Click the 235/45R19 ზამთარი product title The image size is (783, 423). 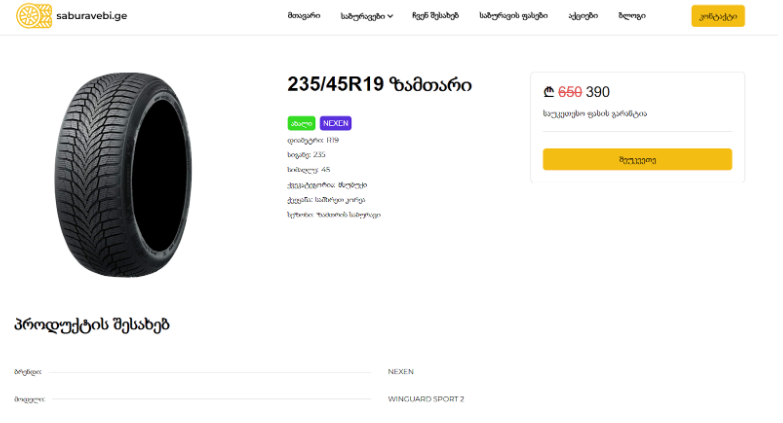click(x=379, y=85)
